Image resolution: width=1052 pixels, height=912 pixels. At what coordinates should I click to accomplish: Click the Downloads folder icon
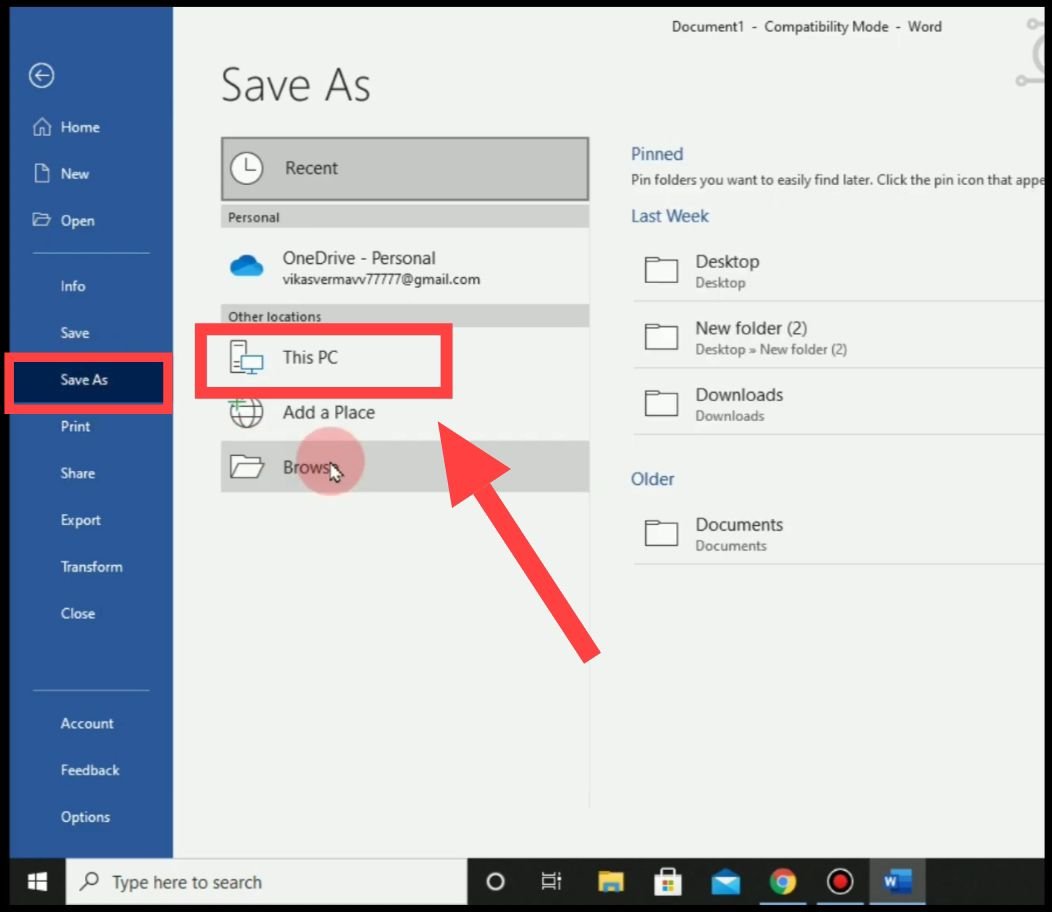[661, 403]
